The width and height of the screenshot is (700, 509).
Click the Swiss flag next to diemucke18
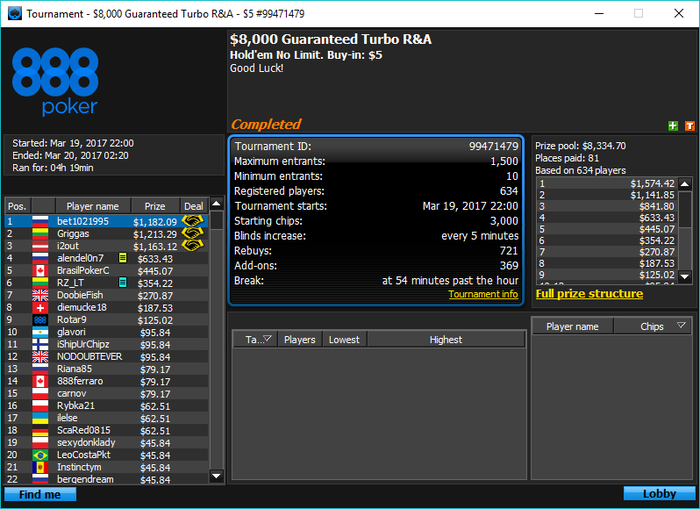tap(40, 308)
